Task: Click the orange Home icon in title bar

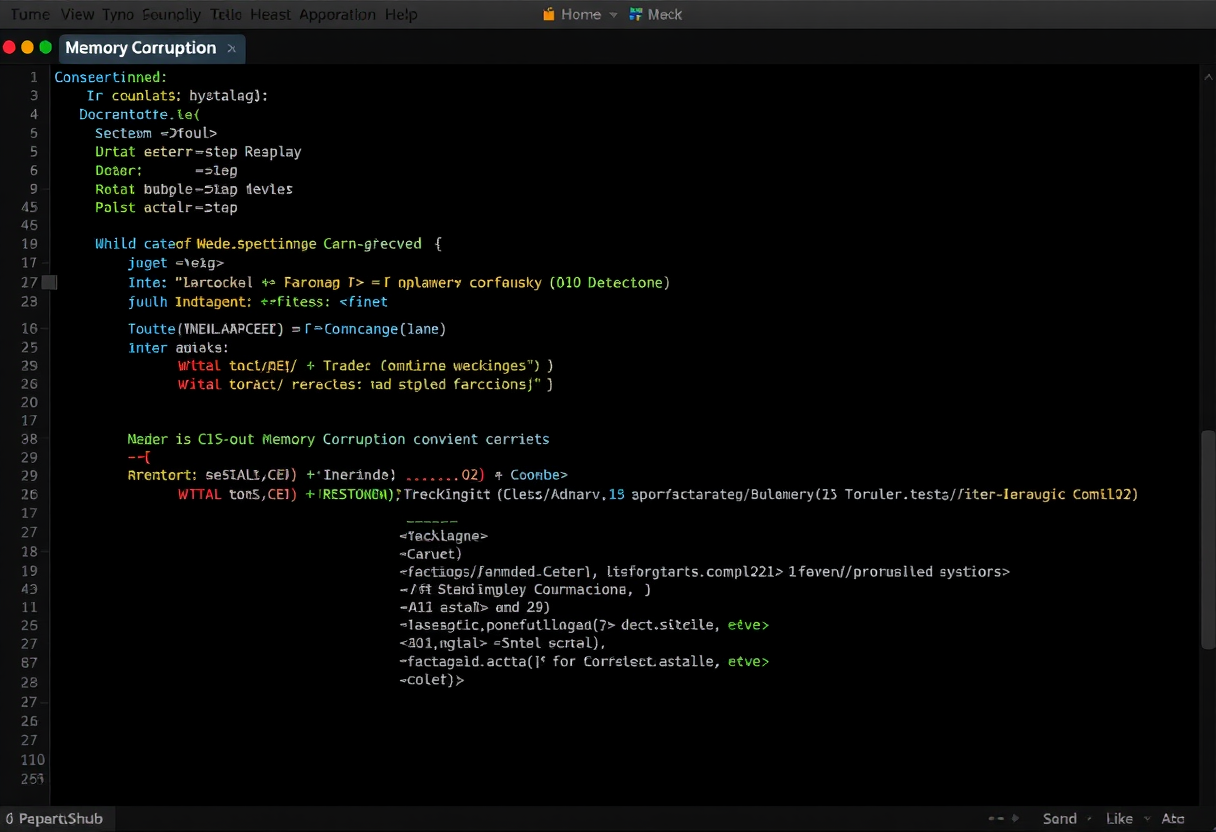Action: 548,14
